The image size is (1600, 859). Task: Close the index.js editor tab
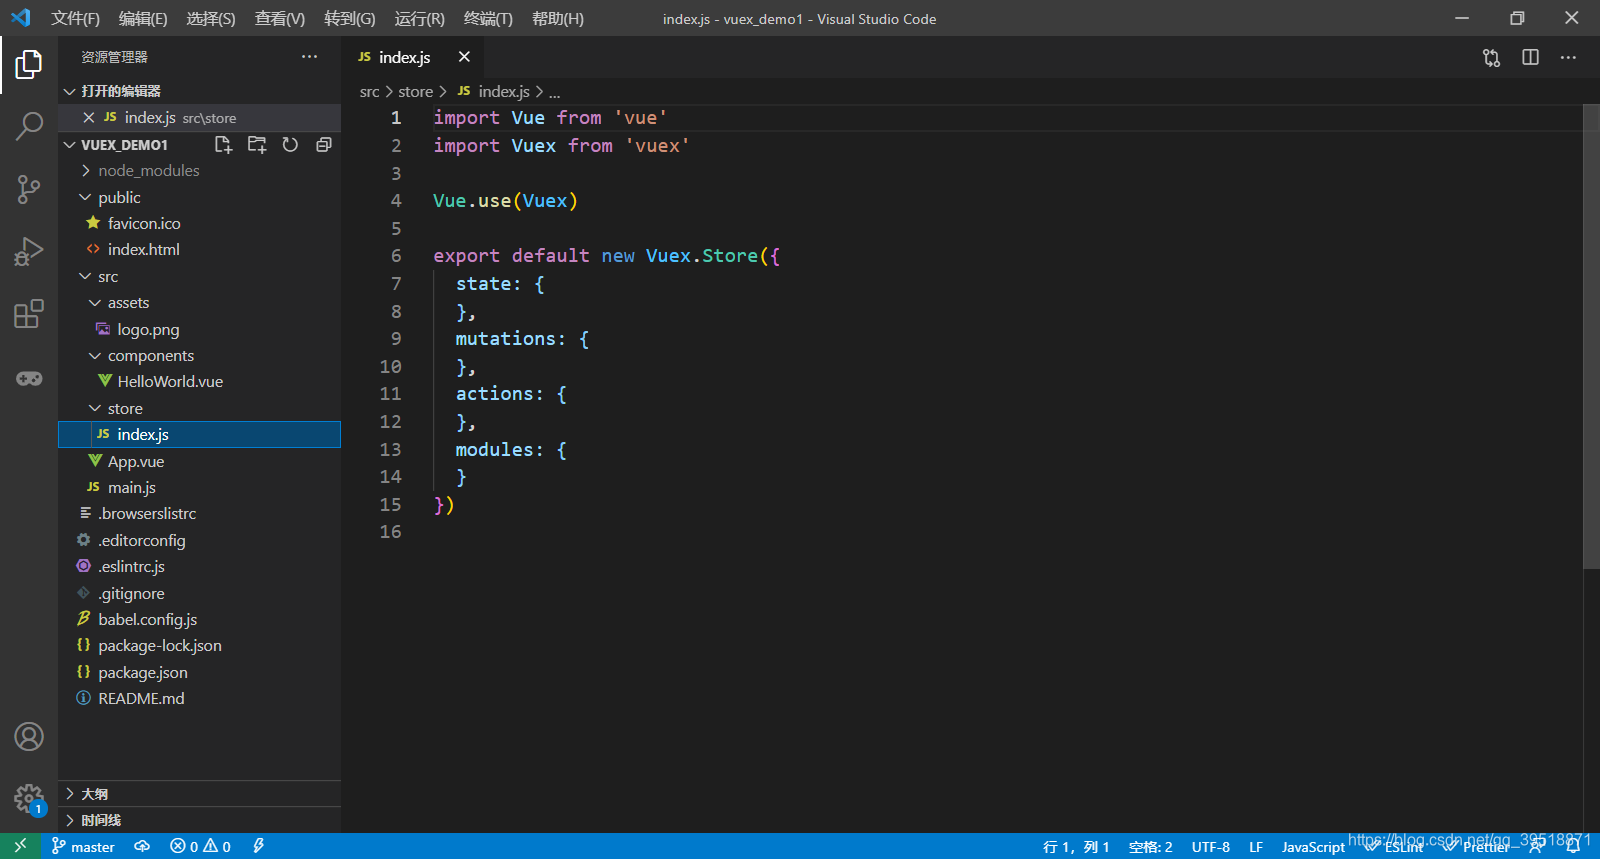pyautogui.click(x=464, y=57)
